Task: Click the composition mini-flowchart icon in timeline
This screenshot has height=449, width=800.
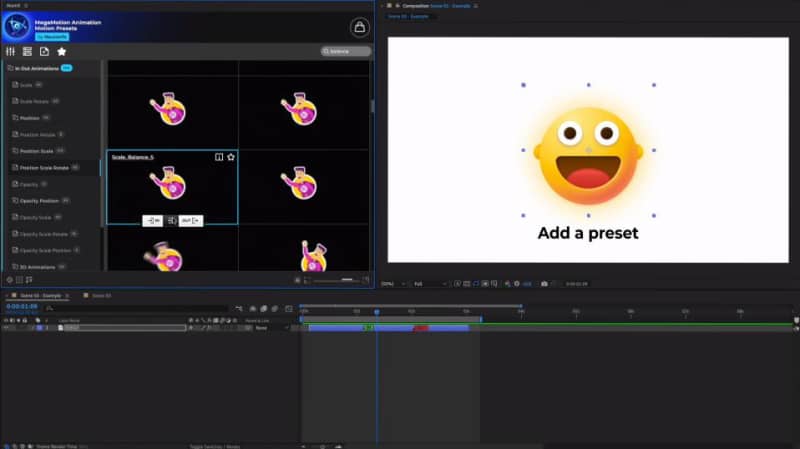Action: (239, 309)
